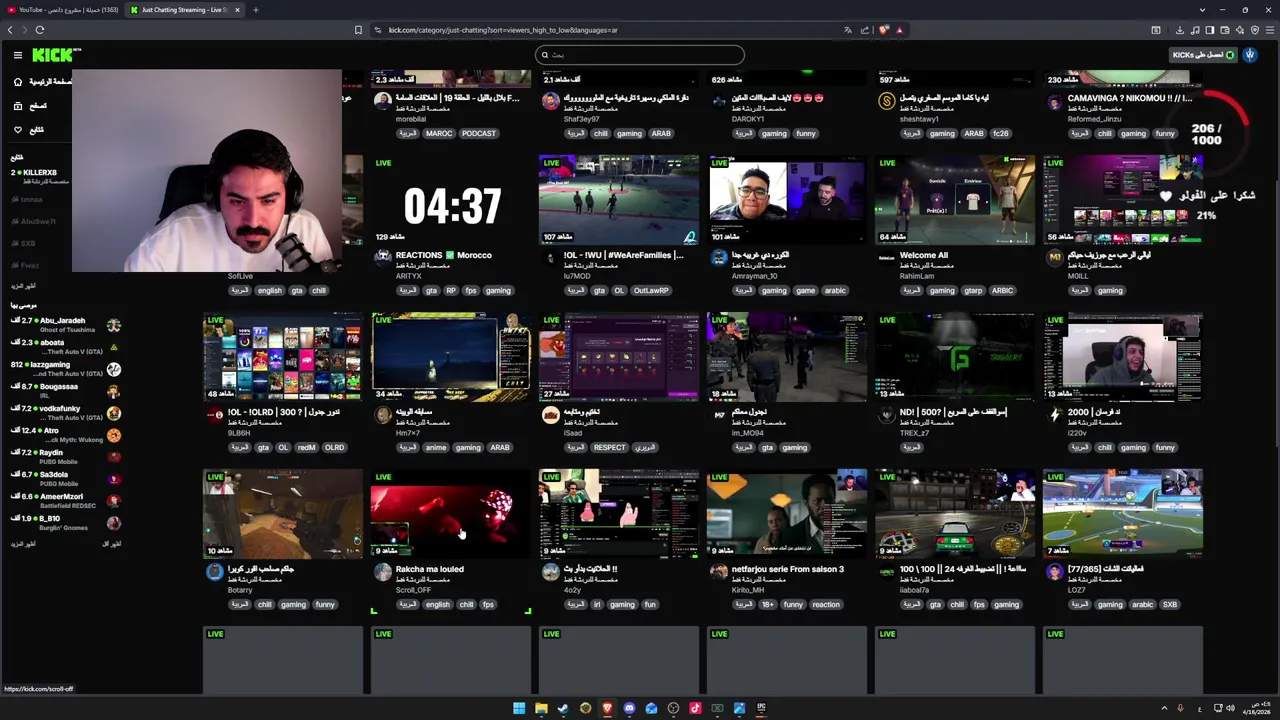Open the browse icon in the left sidebar

pos(18,106)
